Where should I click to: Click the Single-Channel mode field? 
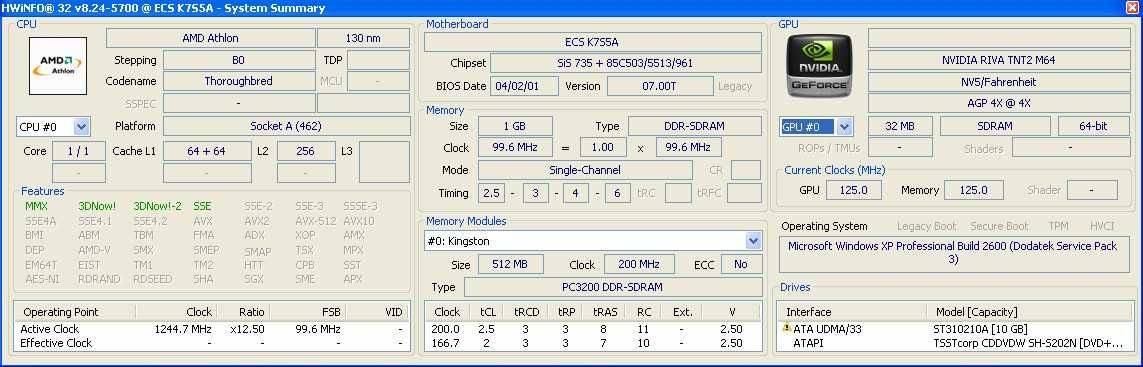coord(585,170)
